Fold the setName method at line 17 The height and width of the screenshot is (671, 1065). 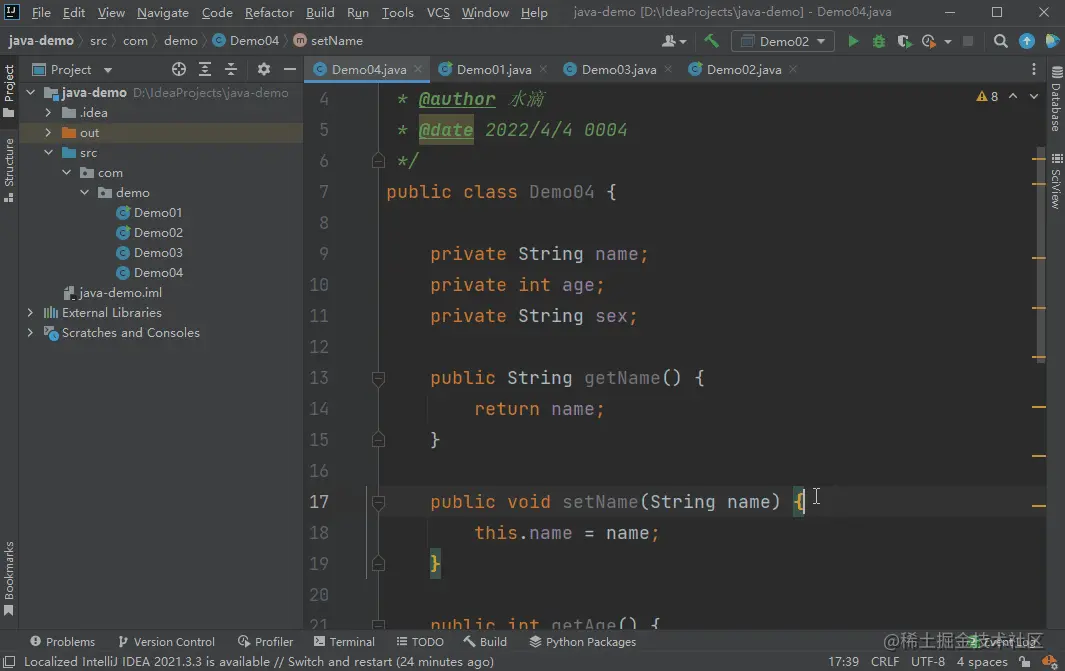click(378, 502)
